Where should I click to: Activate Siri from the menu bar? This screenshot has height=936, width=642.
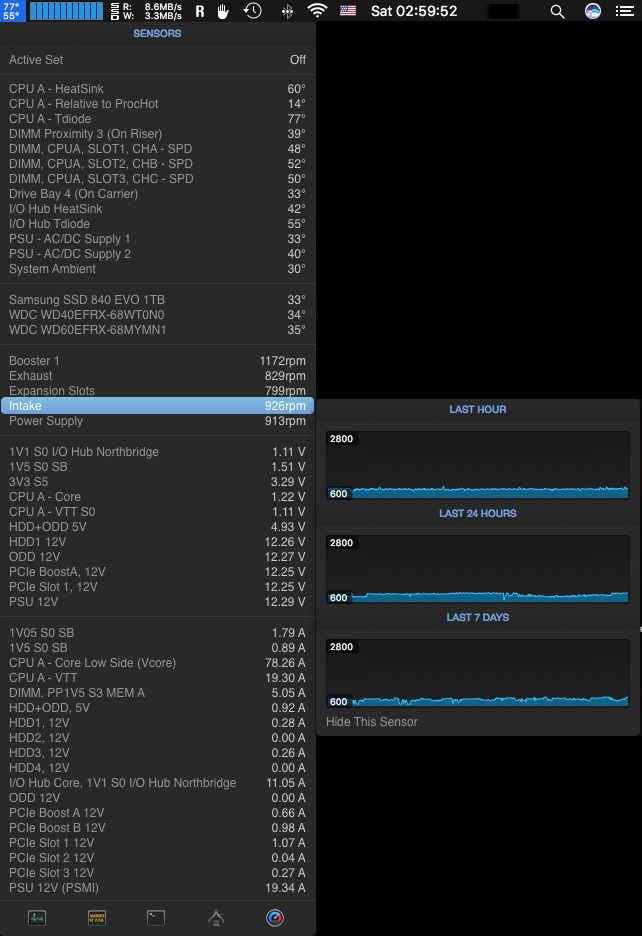pos(592,11)
